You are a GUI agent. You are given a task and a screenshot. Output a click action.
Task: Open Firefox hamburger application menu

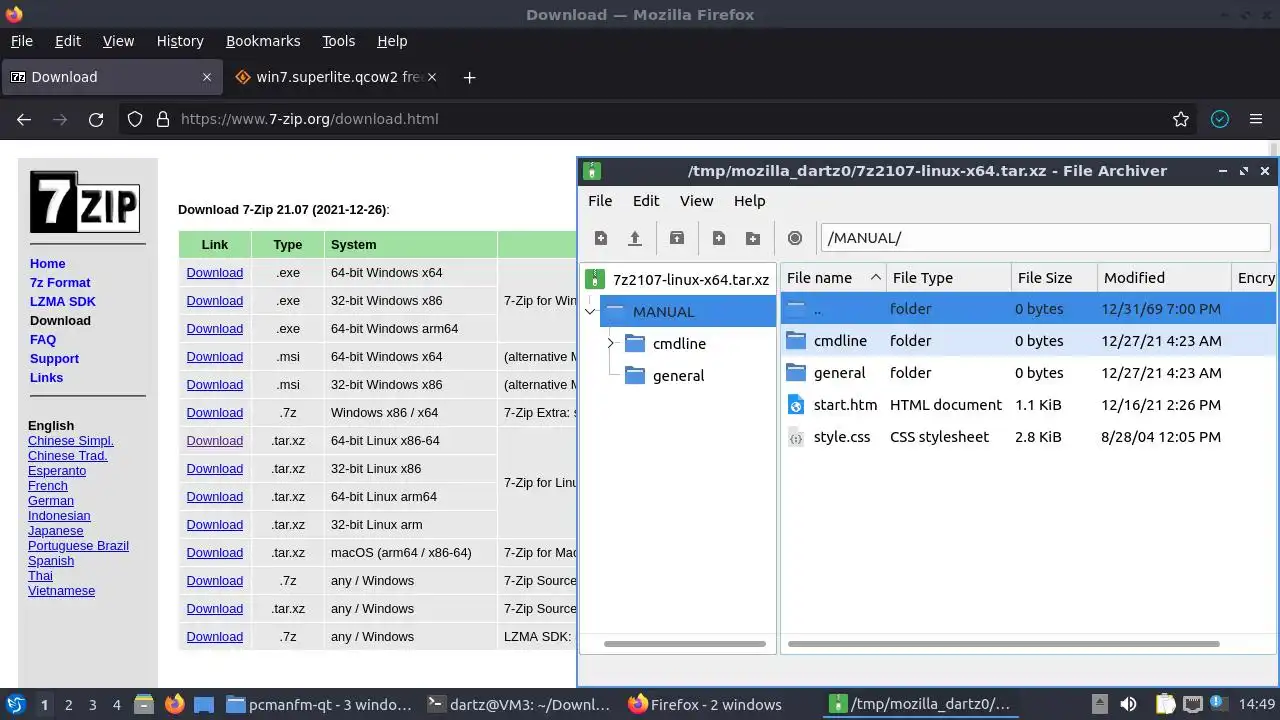tap(1256, 119)
